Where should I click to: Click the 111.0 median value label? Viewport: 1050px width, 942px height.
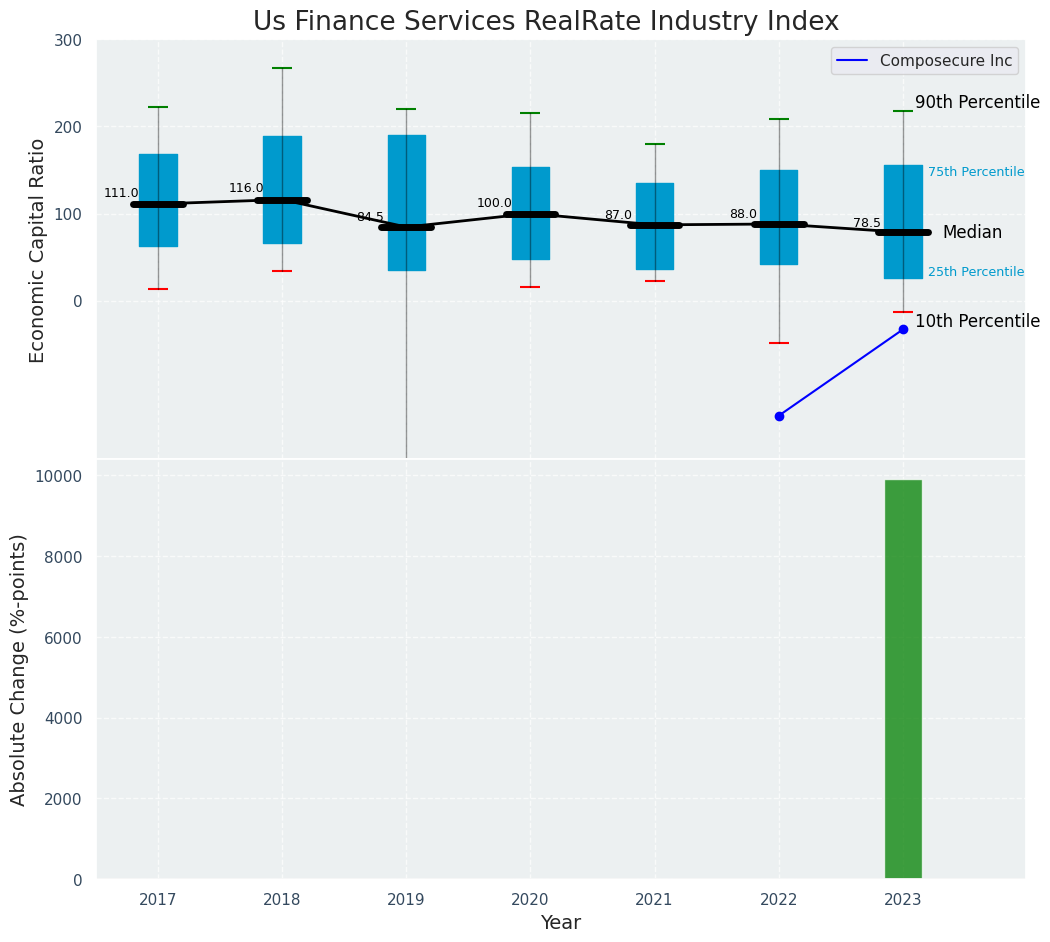pos(121,193)
